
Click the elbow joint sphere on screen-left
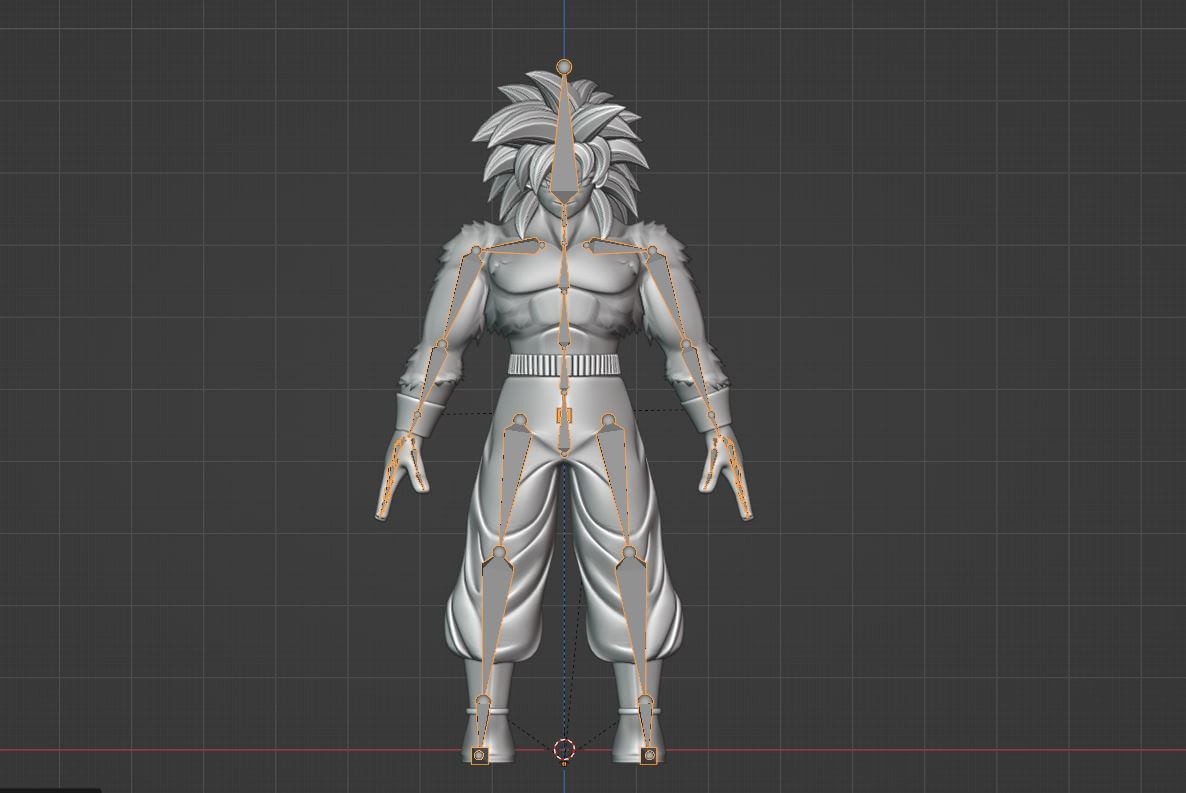[x=442, y=345]
